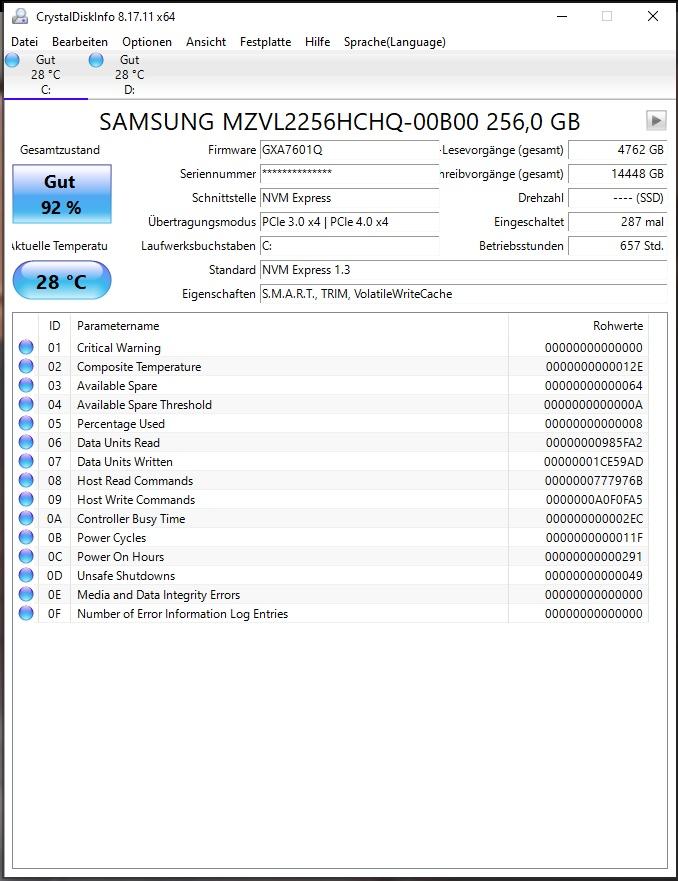Click raw value 00000000985FA2
The image size is (678, 881).
pos(594,443)
